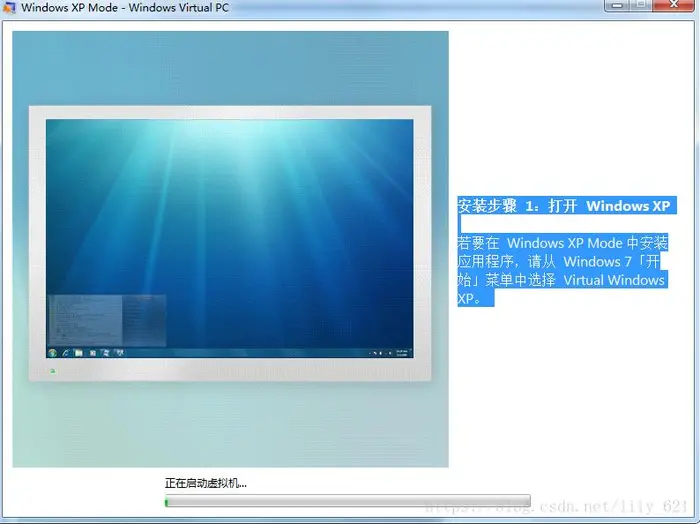Click the virtual machine startup progress bar
The width and height of the screenshot is (700, 524).
click(348, 500)
